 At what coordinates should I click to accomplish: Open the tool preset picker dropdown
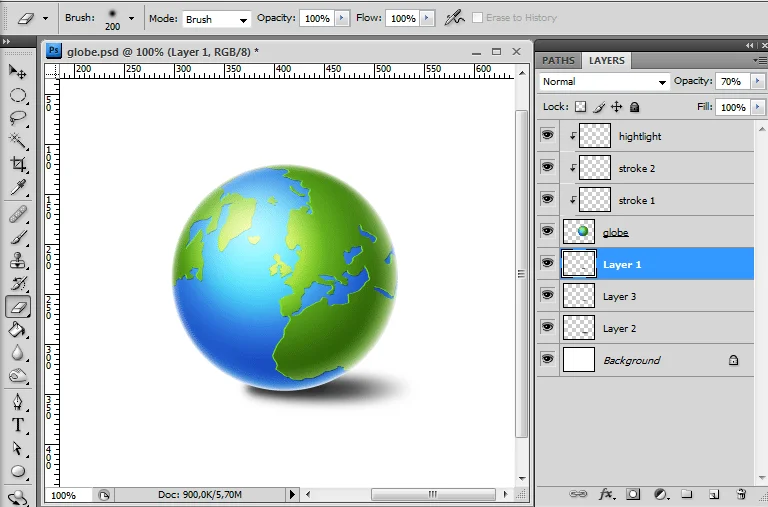click(x=46, y=19)
